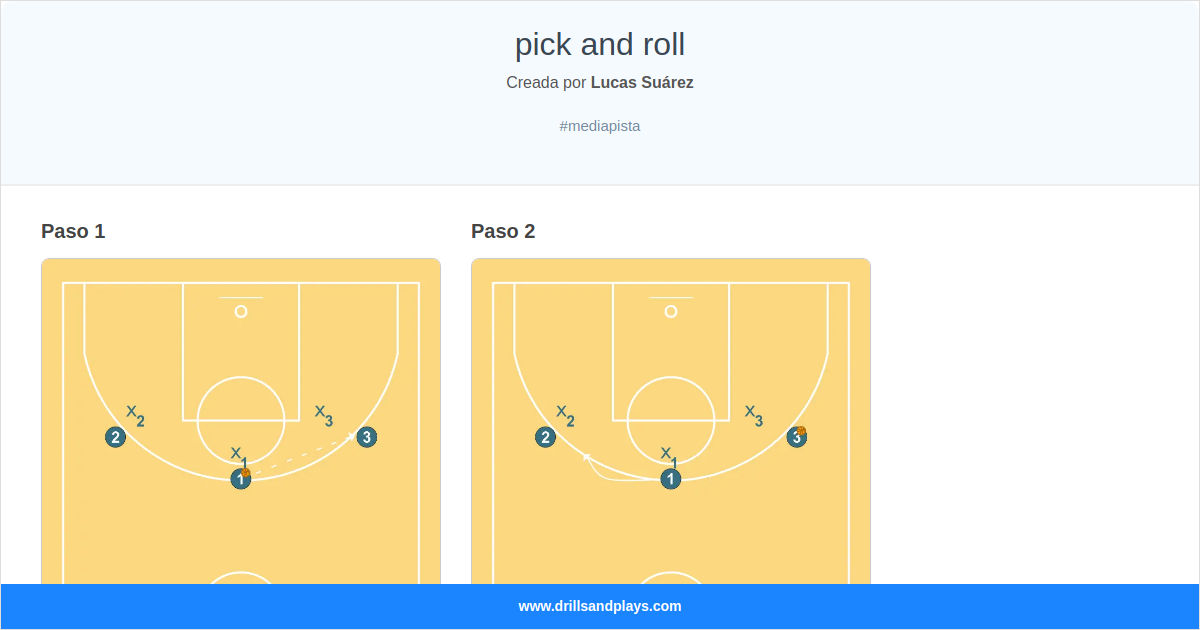Select the Paso 1 heading

[72, 231]
